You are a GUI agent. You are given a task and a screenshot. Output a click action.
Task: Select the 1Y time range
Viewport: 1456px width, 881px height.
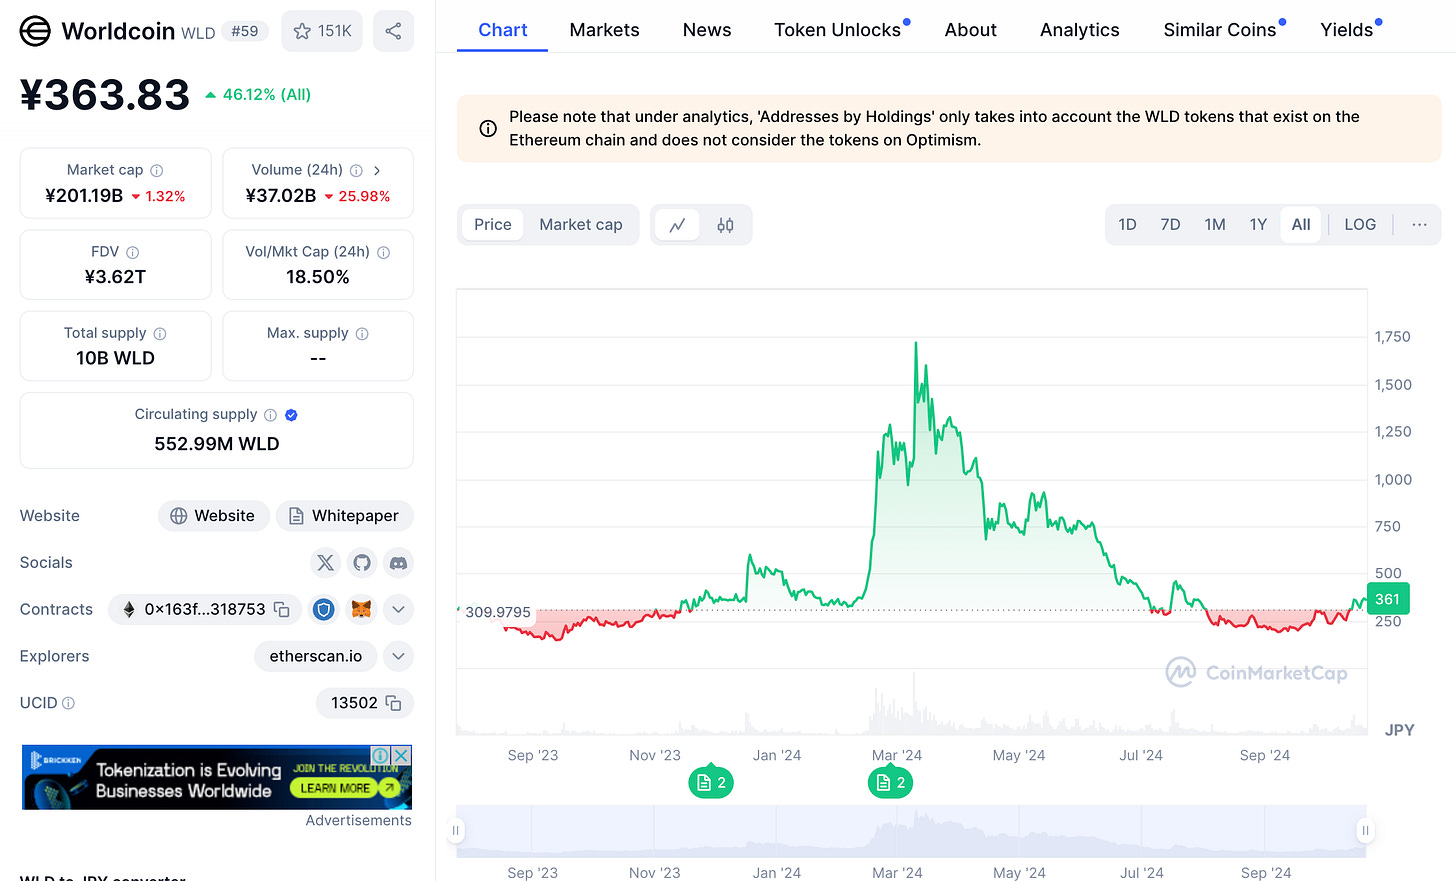coord(1258,225)
